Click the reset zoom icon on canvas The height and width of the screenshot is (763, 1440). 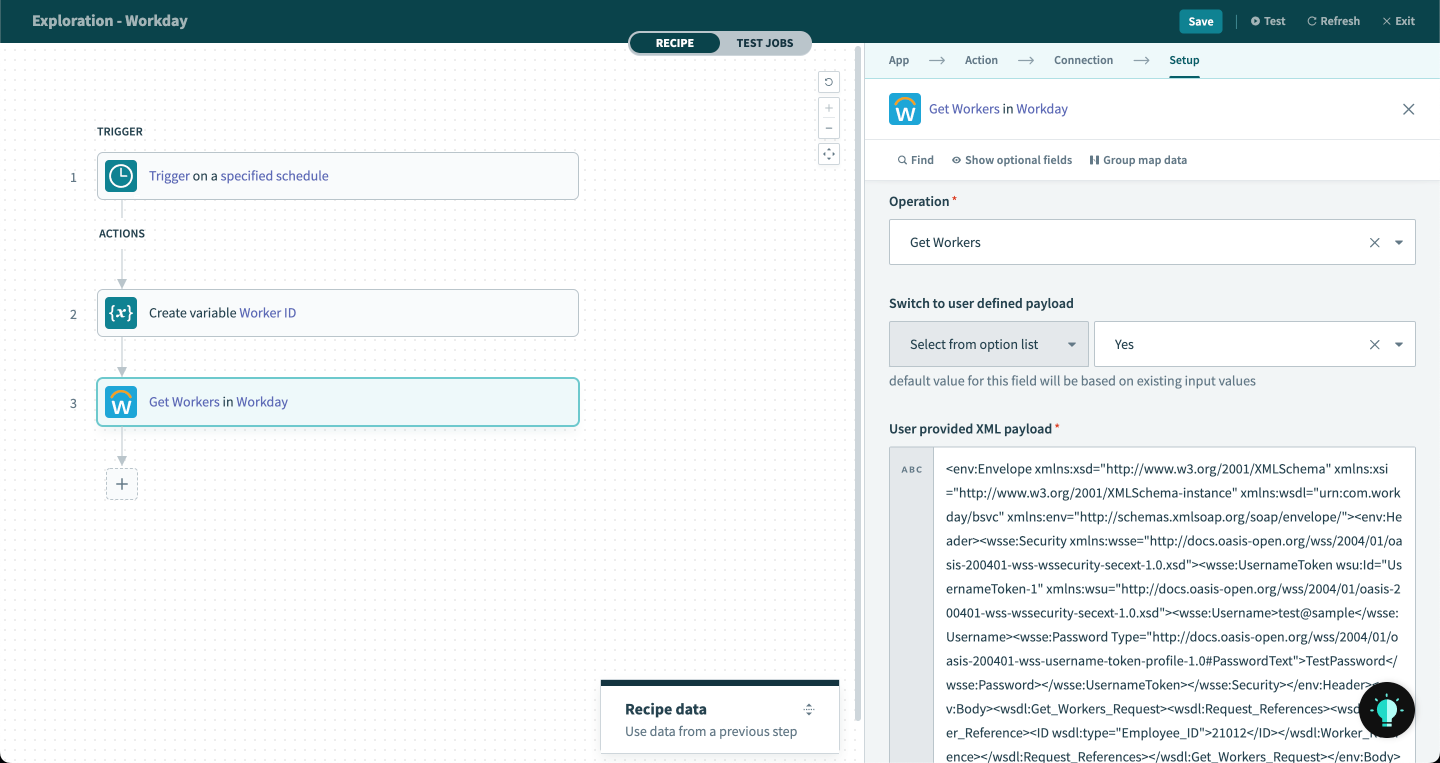pos(828,81)
